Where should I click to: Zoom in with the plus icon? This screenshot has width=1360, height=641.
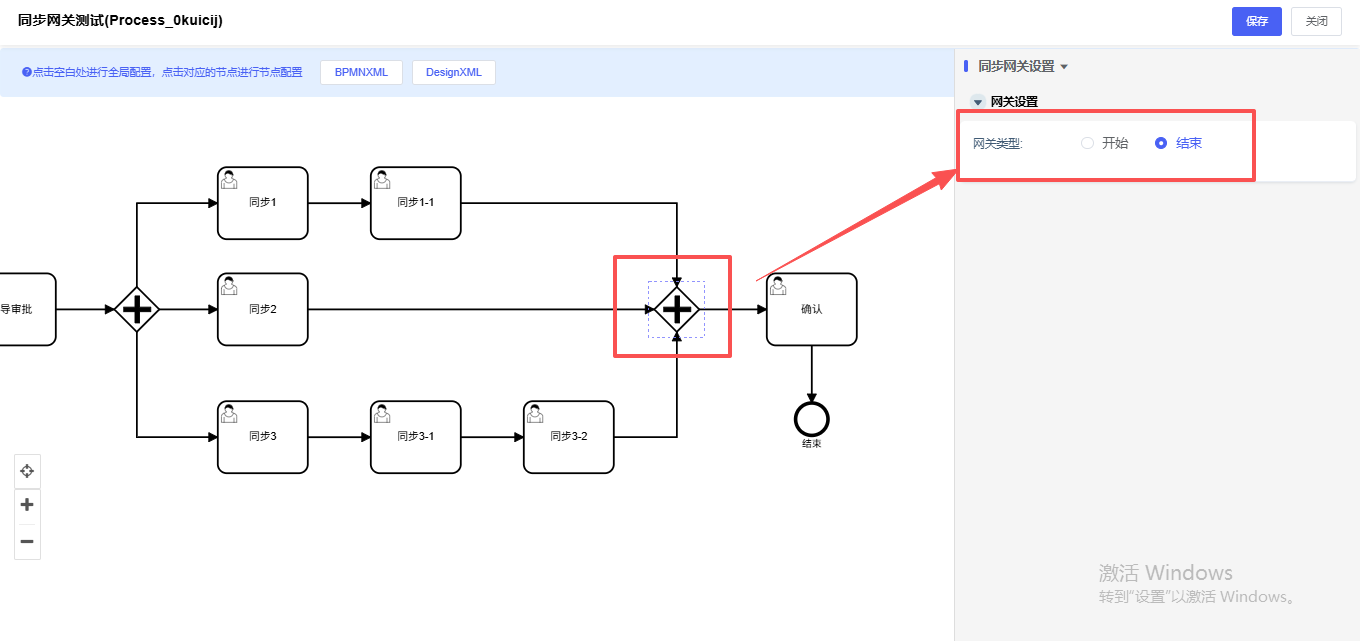click(27, 505)
